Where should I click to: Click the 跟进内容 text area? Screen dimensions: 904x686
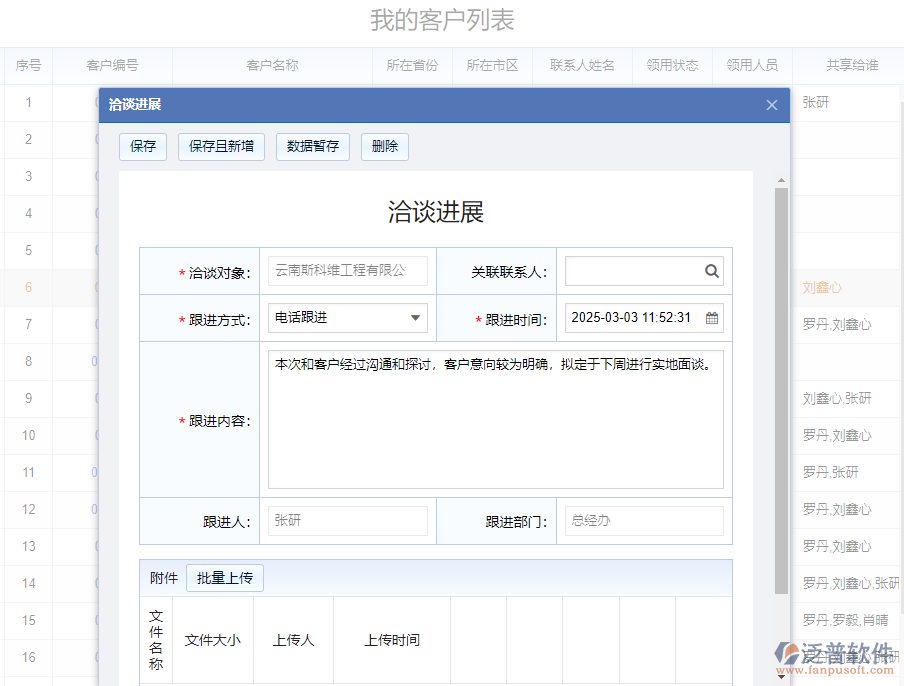(x=495, y=419)
